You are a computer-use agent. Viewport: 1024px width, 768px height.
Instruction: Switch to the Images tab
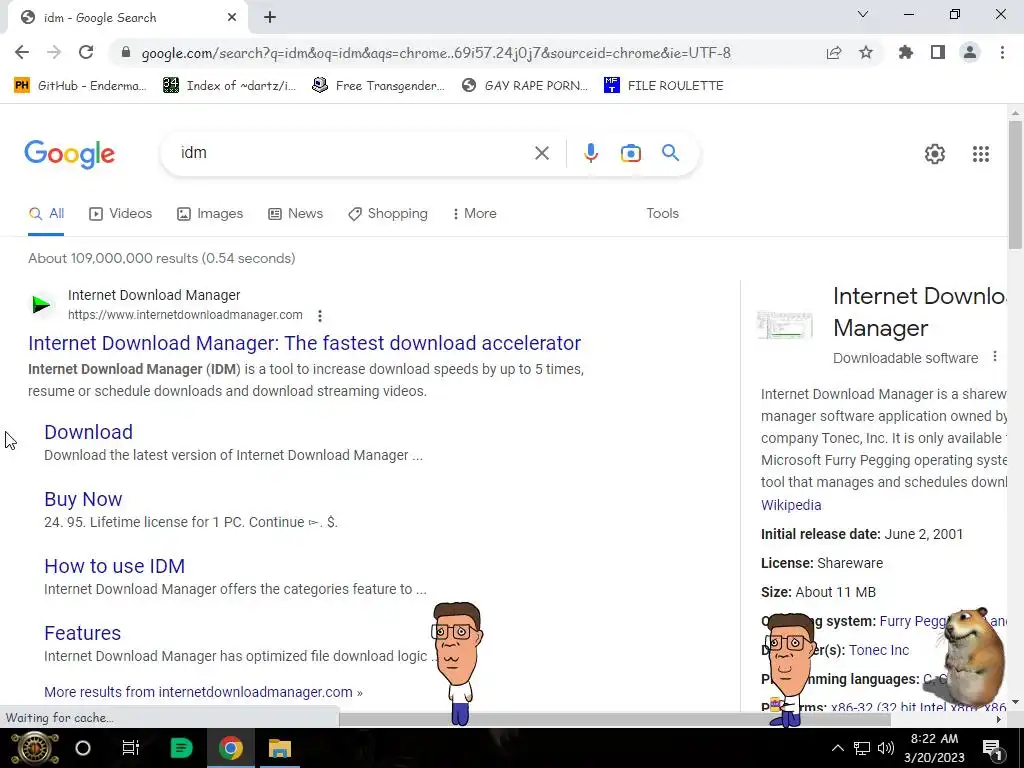pos(210,214)
